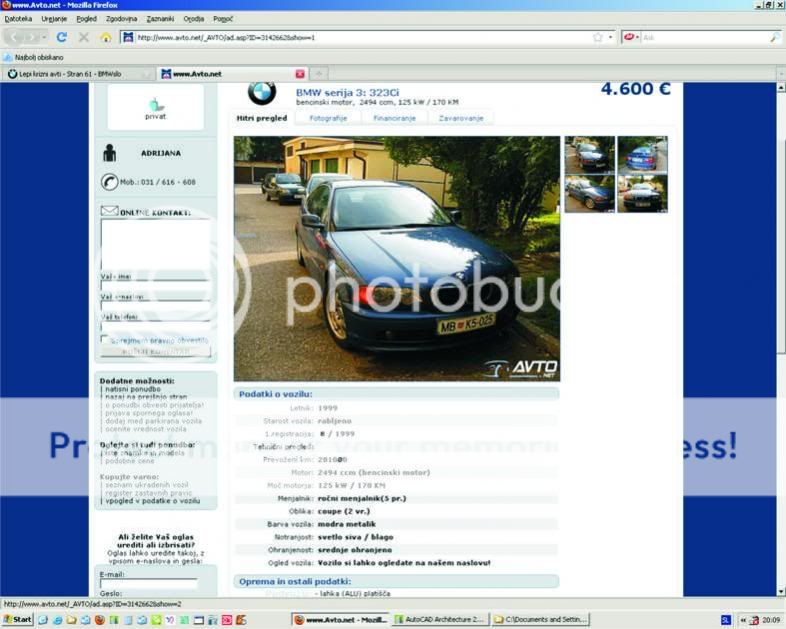Click the Vaš ime input field

click(155, 286)
